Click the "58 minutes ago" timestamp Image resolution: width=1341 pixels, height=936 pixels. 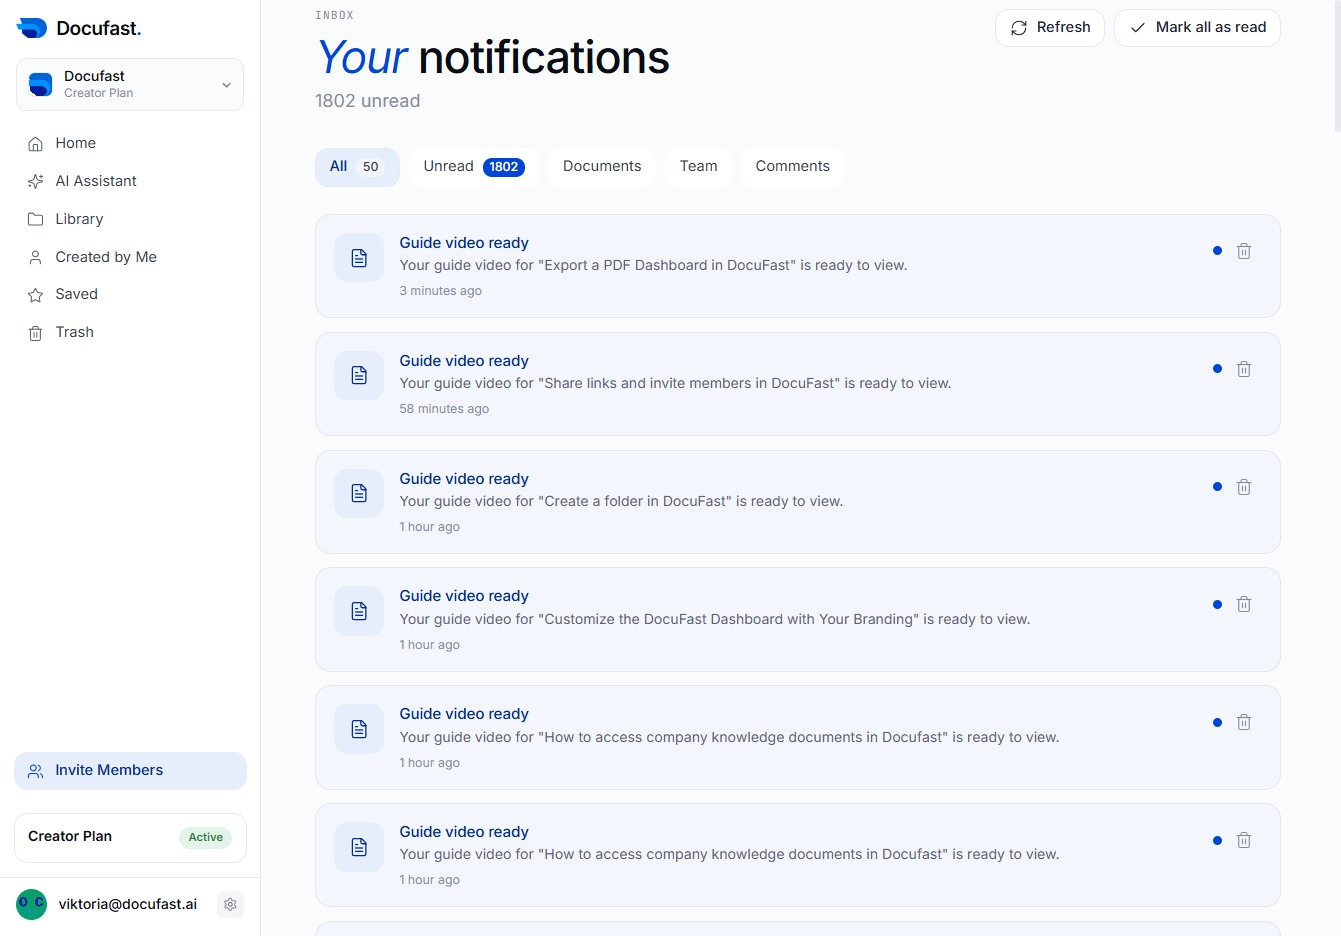pos(444,409)
